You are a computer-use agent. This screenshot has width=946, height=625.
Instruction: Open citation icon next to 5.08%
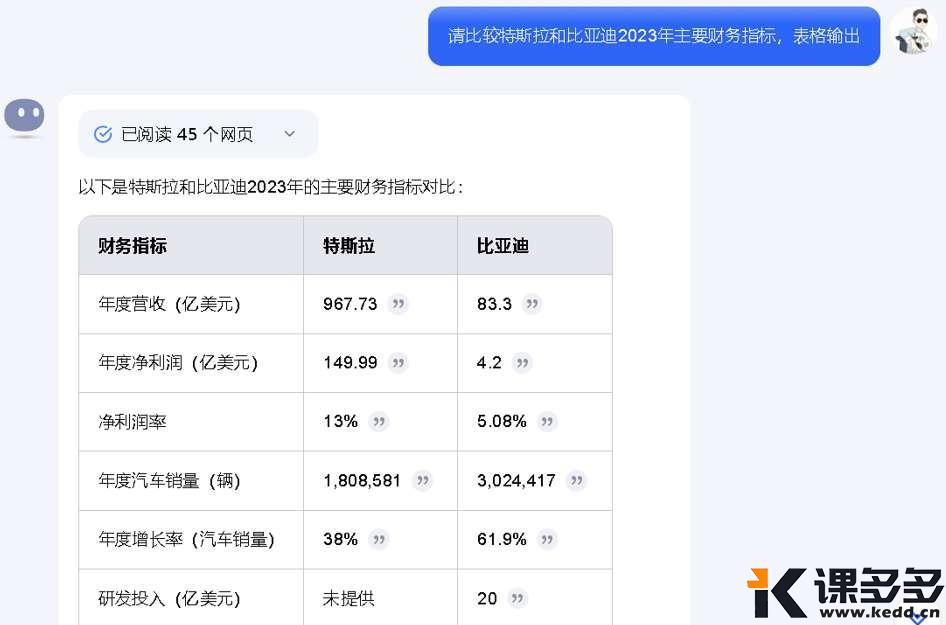tap(547, 421)
